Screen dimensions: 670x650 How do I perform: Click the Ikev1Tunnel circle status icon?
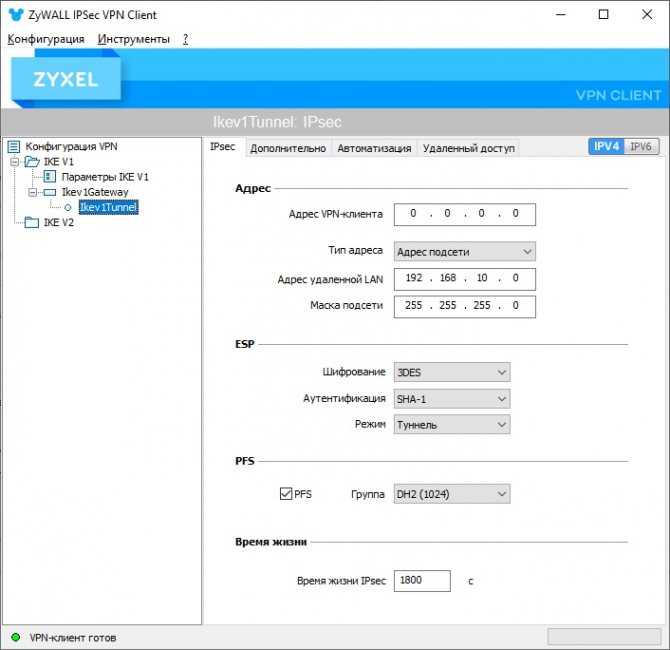tap(68, 208)
